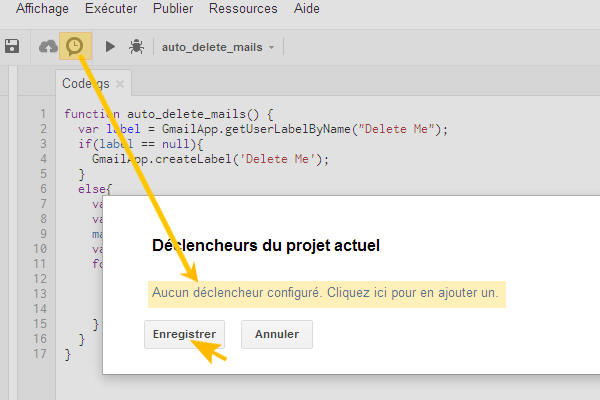This screenshot has width=600, height=400.
Task: Open project triggers via clock icon
Action: click(x=75, y=46)
